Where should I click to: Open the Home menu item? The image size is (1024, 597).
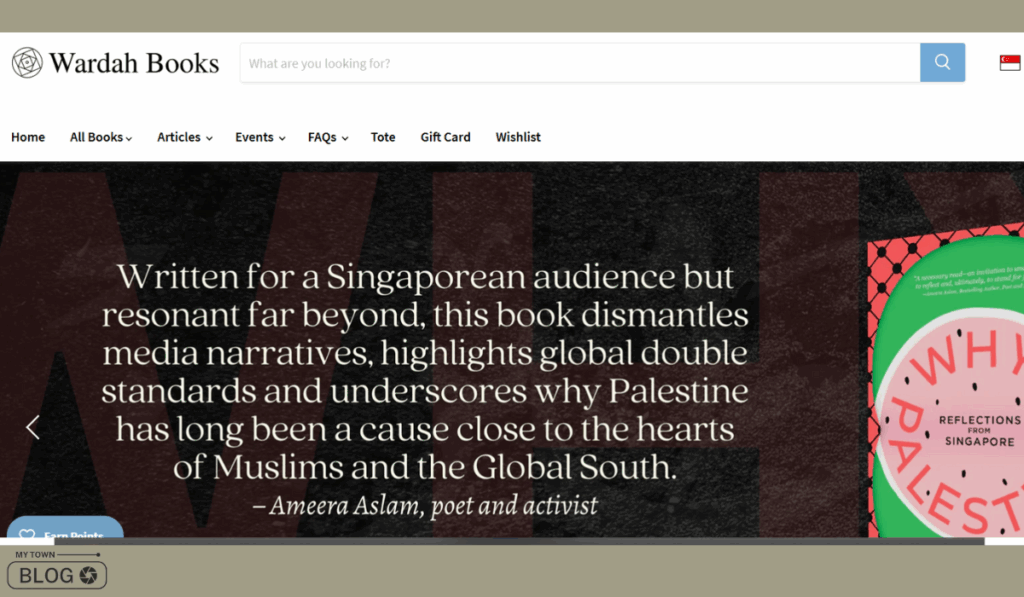coord(28,137)
